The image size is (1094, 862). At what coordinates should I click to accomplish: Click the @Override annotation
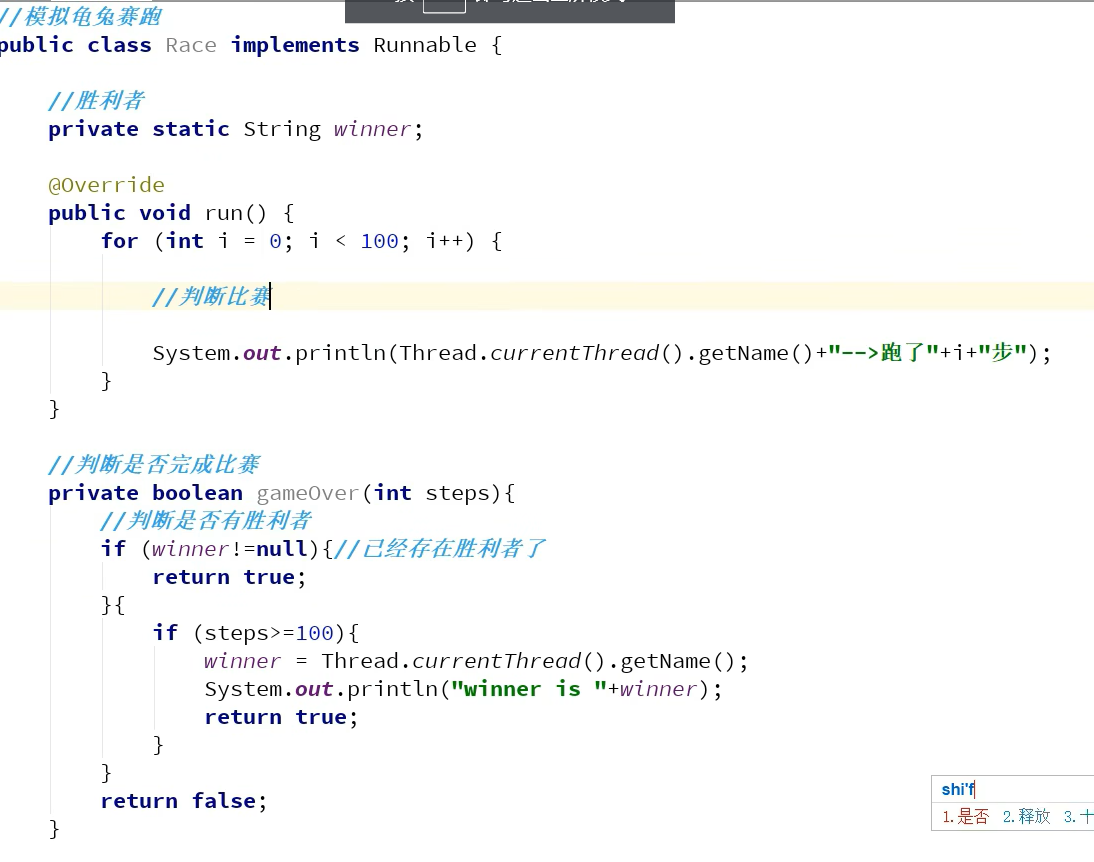(x=107, y=185)
